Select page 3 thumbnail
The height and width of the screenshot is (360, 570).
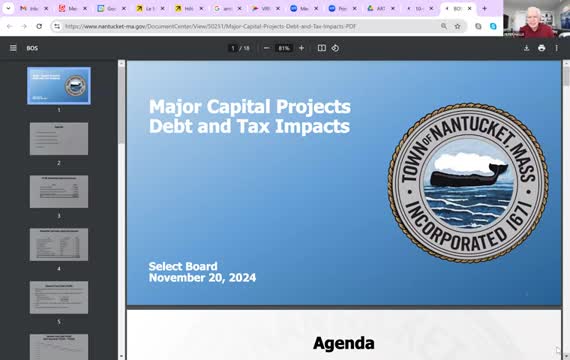(x=59, y=192)
